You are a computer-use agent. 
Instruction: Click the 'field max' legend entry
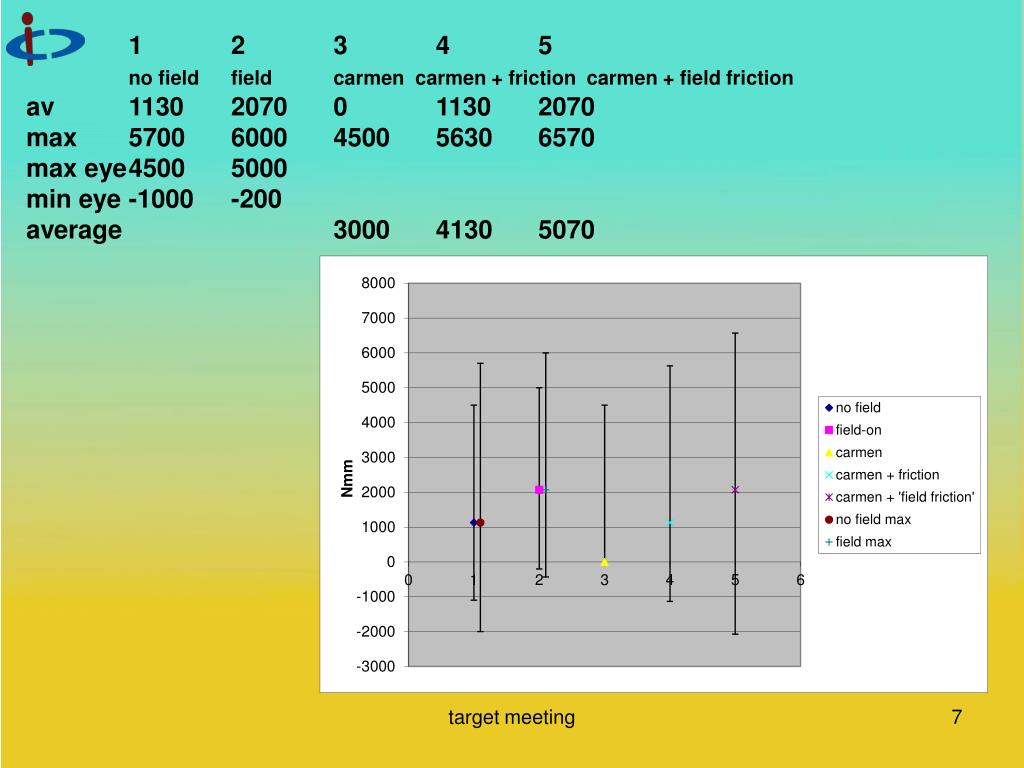click(x=857, y=541)
